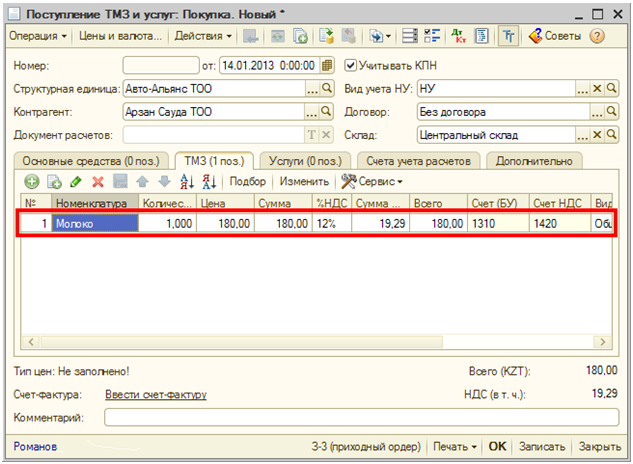Click the green Add row icon
The height and width of the screenshot is (464, 633).
(31, 182)
